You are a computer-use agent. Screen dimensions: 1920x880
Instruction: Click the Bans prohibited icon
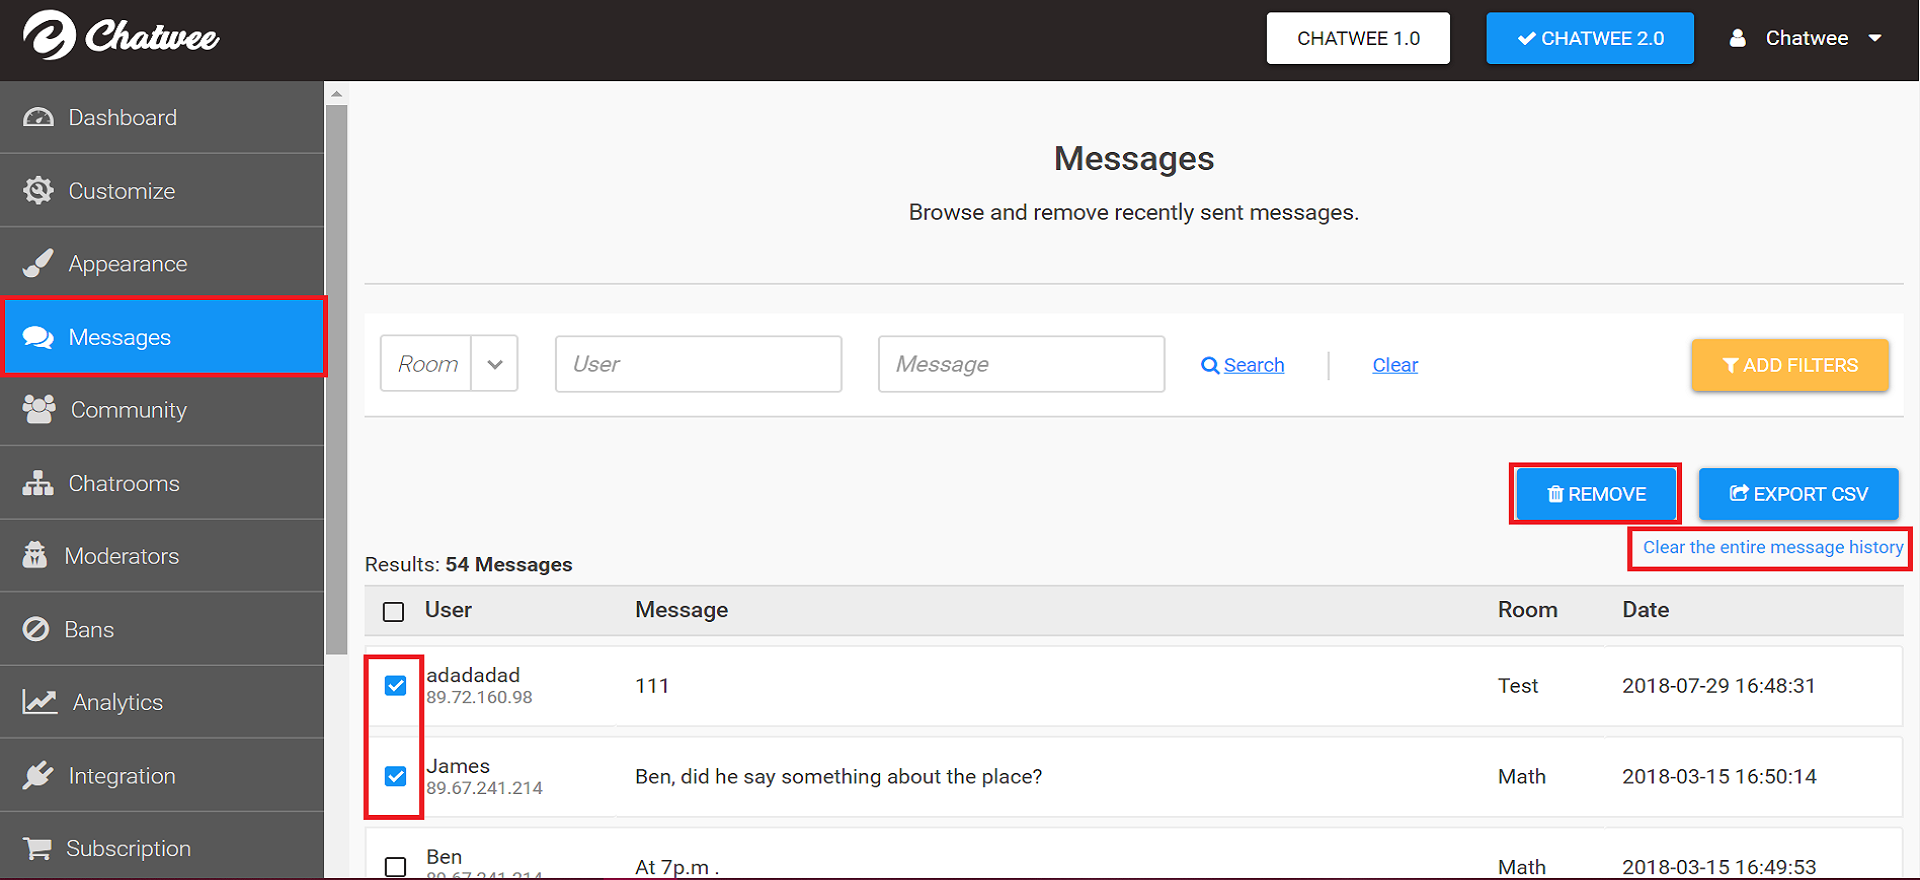tap(36, 629)
